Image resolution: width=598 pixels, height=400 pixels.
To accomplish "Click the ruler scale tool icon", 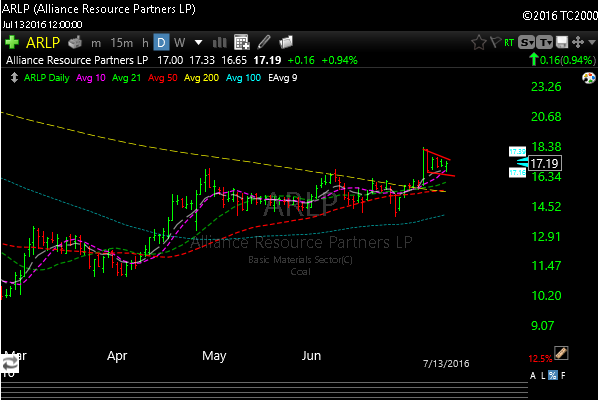I will pyautogui.click(x=561, y=353).
